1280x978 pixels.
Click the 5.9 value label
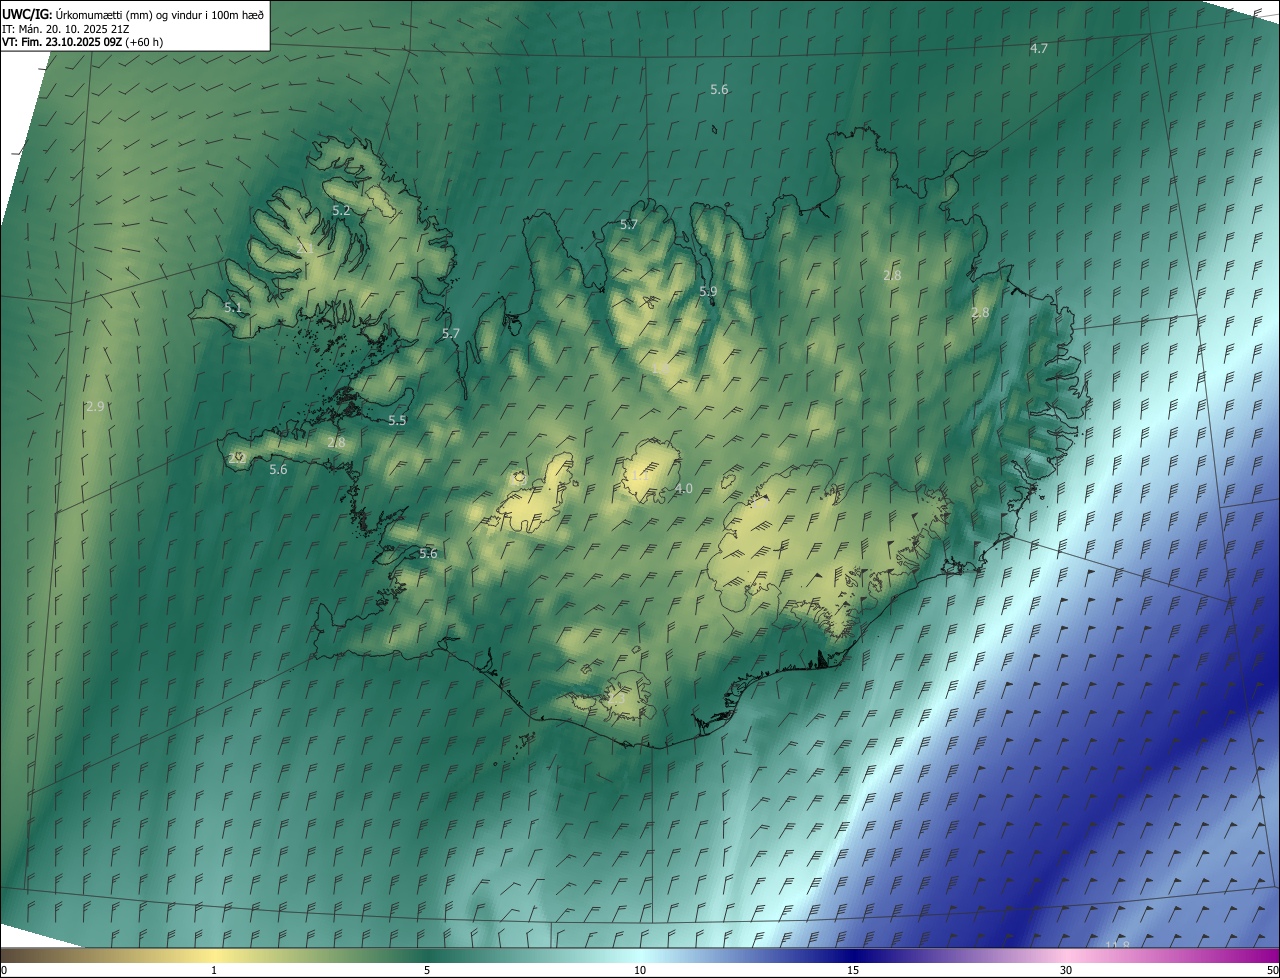click(708, 292)
